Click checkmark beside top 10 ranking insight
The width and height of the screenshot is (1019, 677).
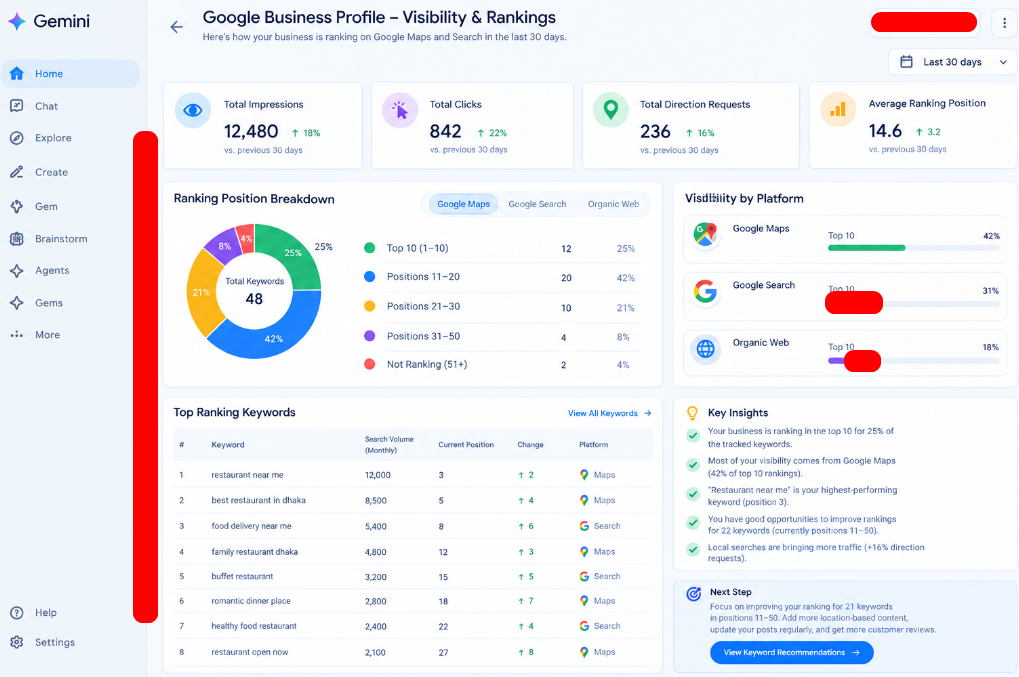pos(693,436)
